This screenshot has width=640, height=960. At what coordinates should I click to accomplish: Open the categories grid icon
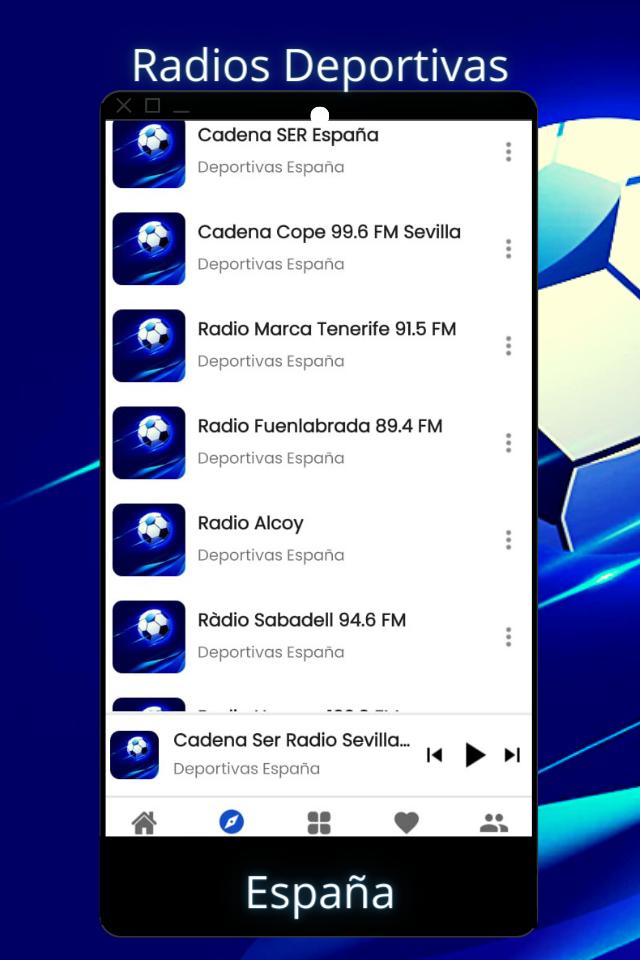point(319,823)
